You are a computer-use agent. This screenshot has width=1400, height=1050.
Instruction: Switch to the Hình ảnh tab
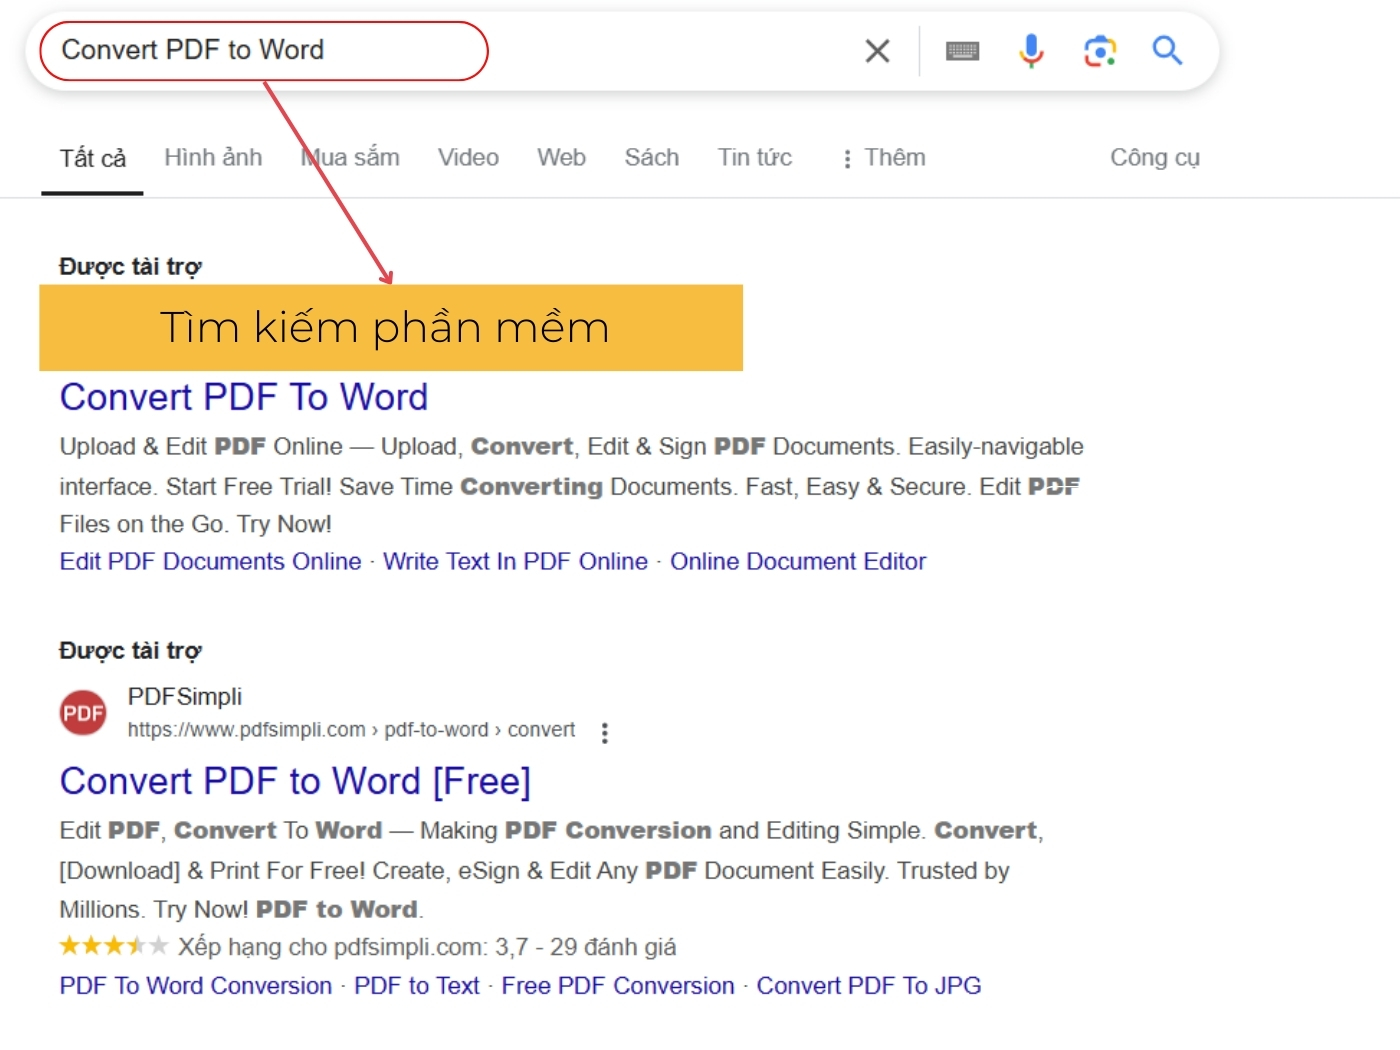click(x=213, y=158)
